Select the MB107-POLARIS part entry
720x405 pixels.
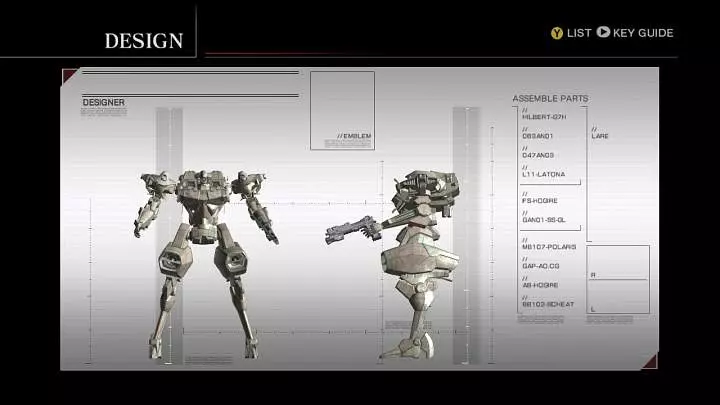pyautogui.click(x=549, y=247)
